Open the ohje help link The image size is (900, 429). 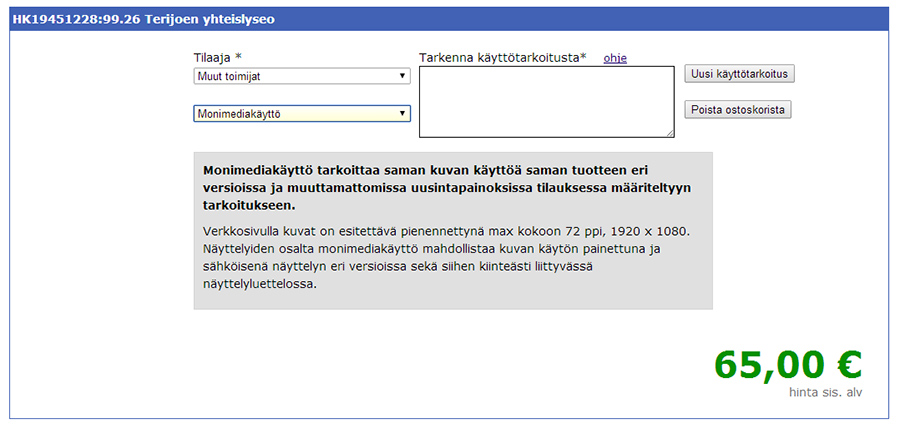(615, 58)
